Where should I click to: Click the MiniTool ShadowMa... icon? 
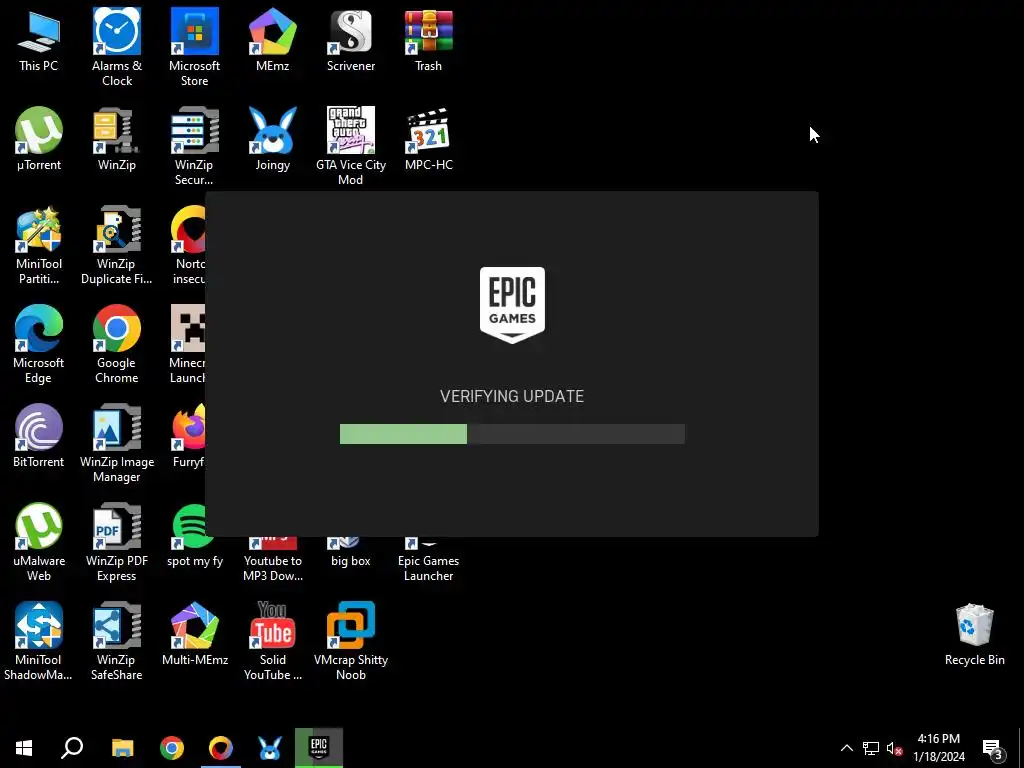point(39,641)
